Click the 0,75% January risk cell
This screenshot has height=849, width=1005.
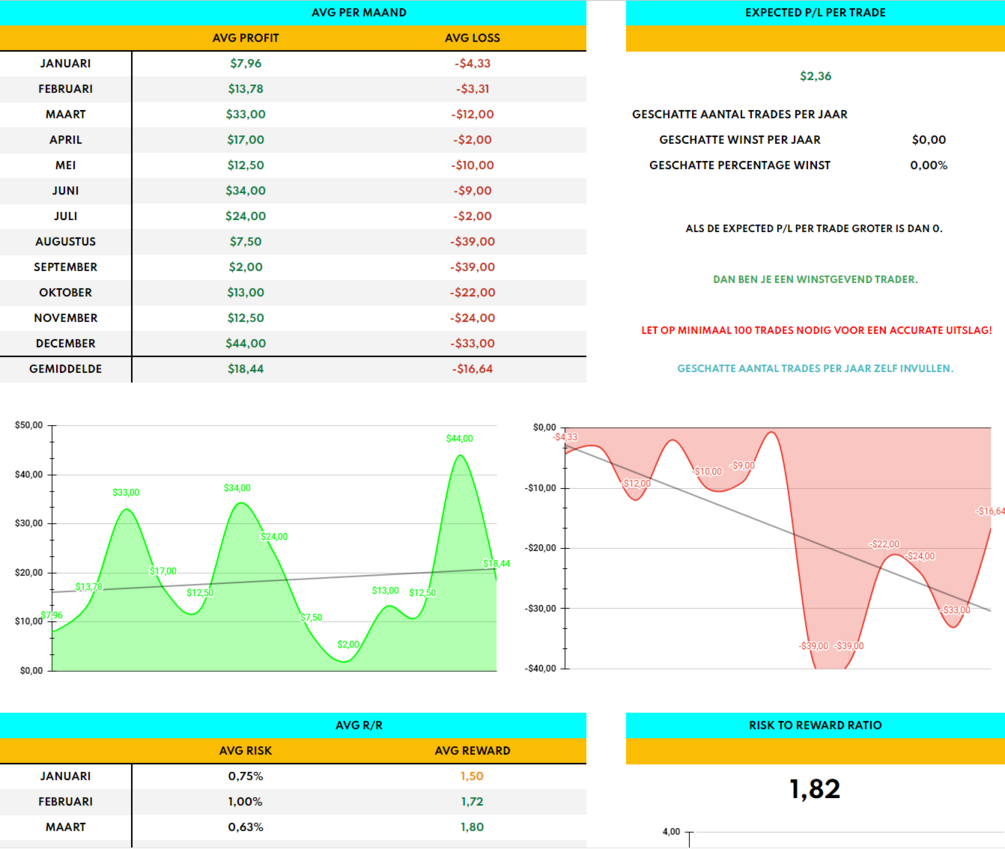[x=245, y=777]
